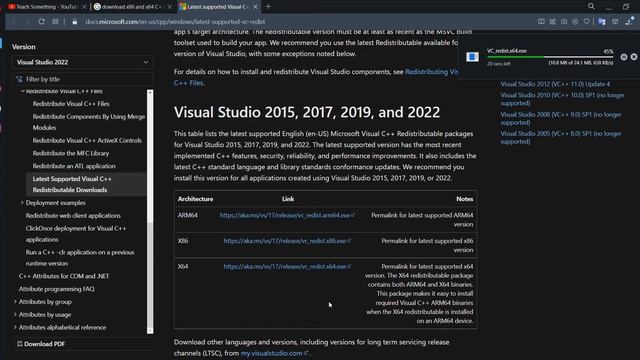Screen dimensions: 640x360
Task: Cancel the VC_redist.x64.exe download
Action: pyautogui.click(x=634, y=57)
